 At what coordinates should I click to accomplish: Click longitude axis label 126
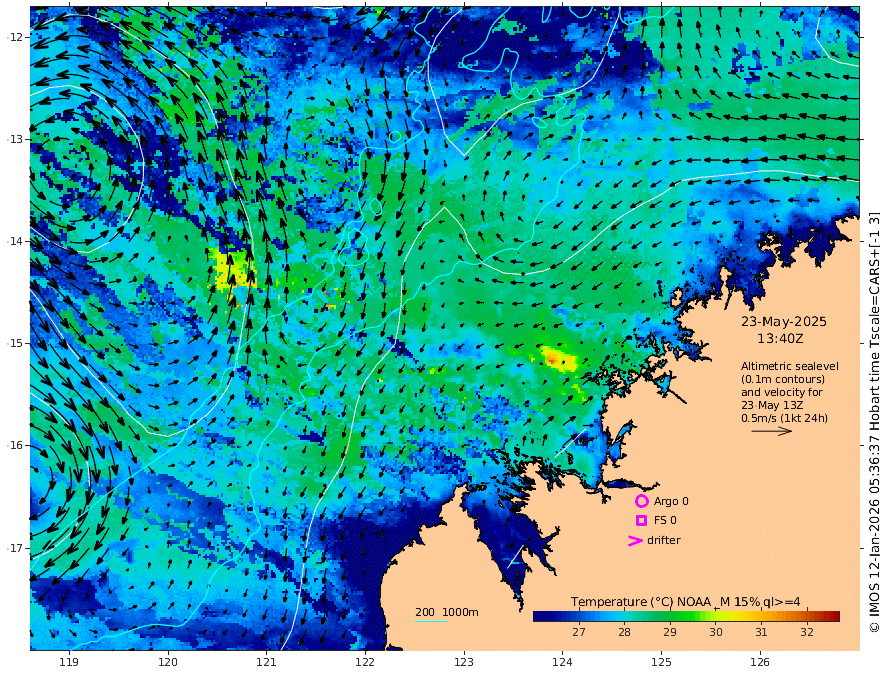[x=760, y=662]
